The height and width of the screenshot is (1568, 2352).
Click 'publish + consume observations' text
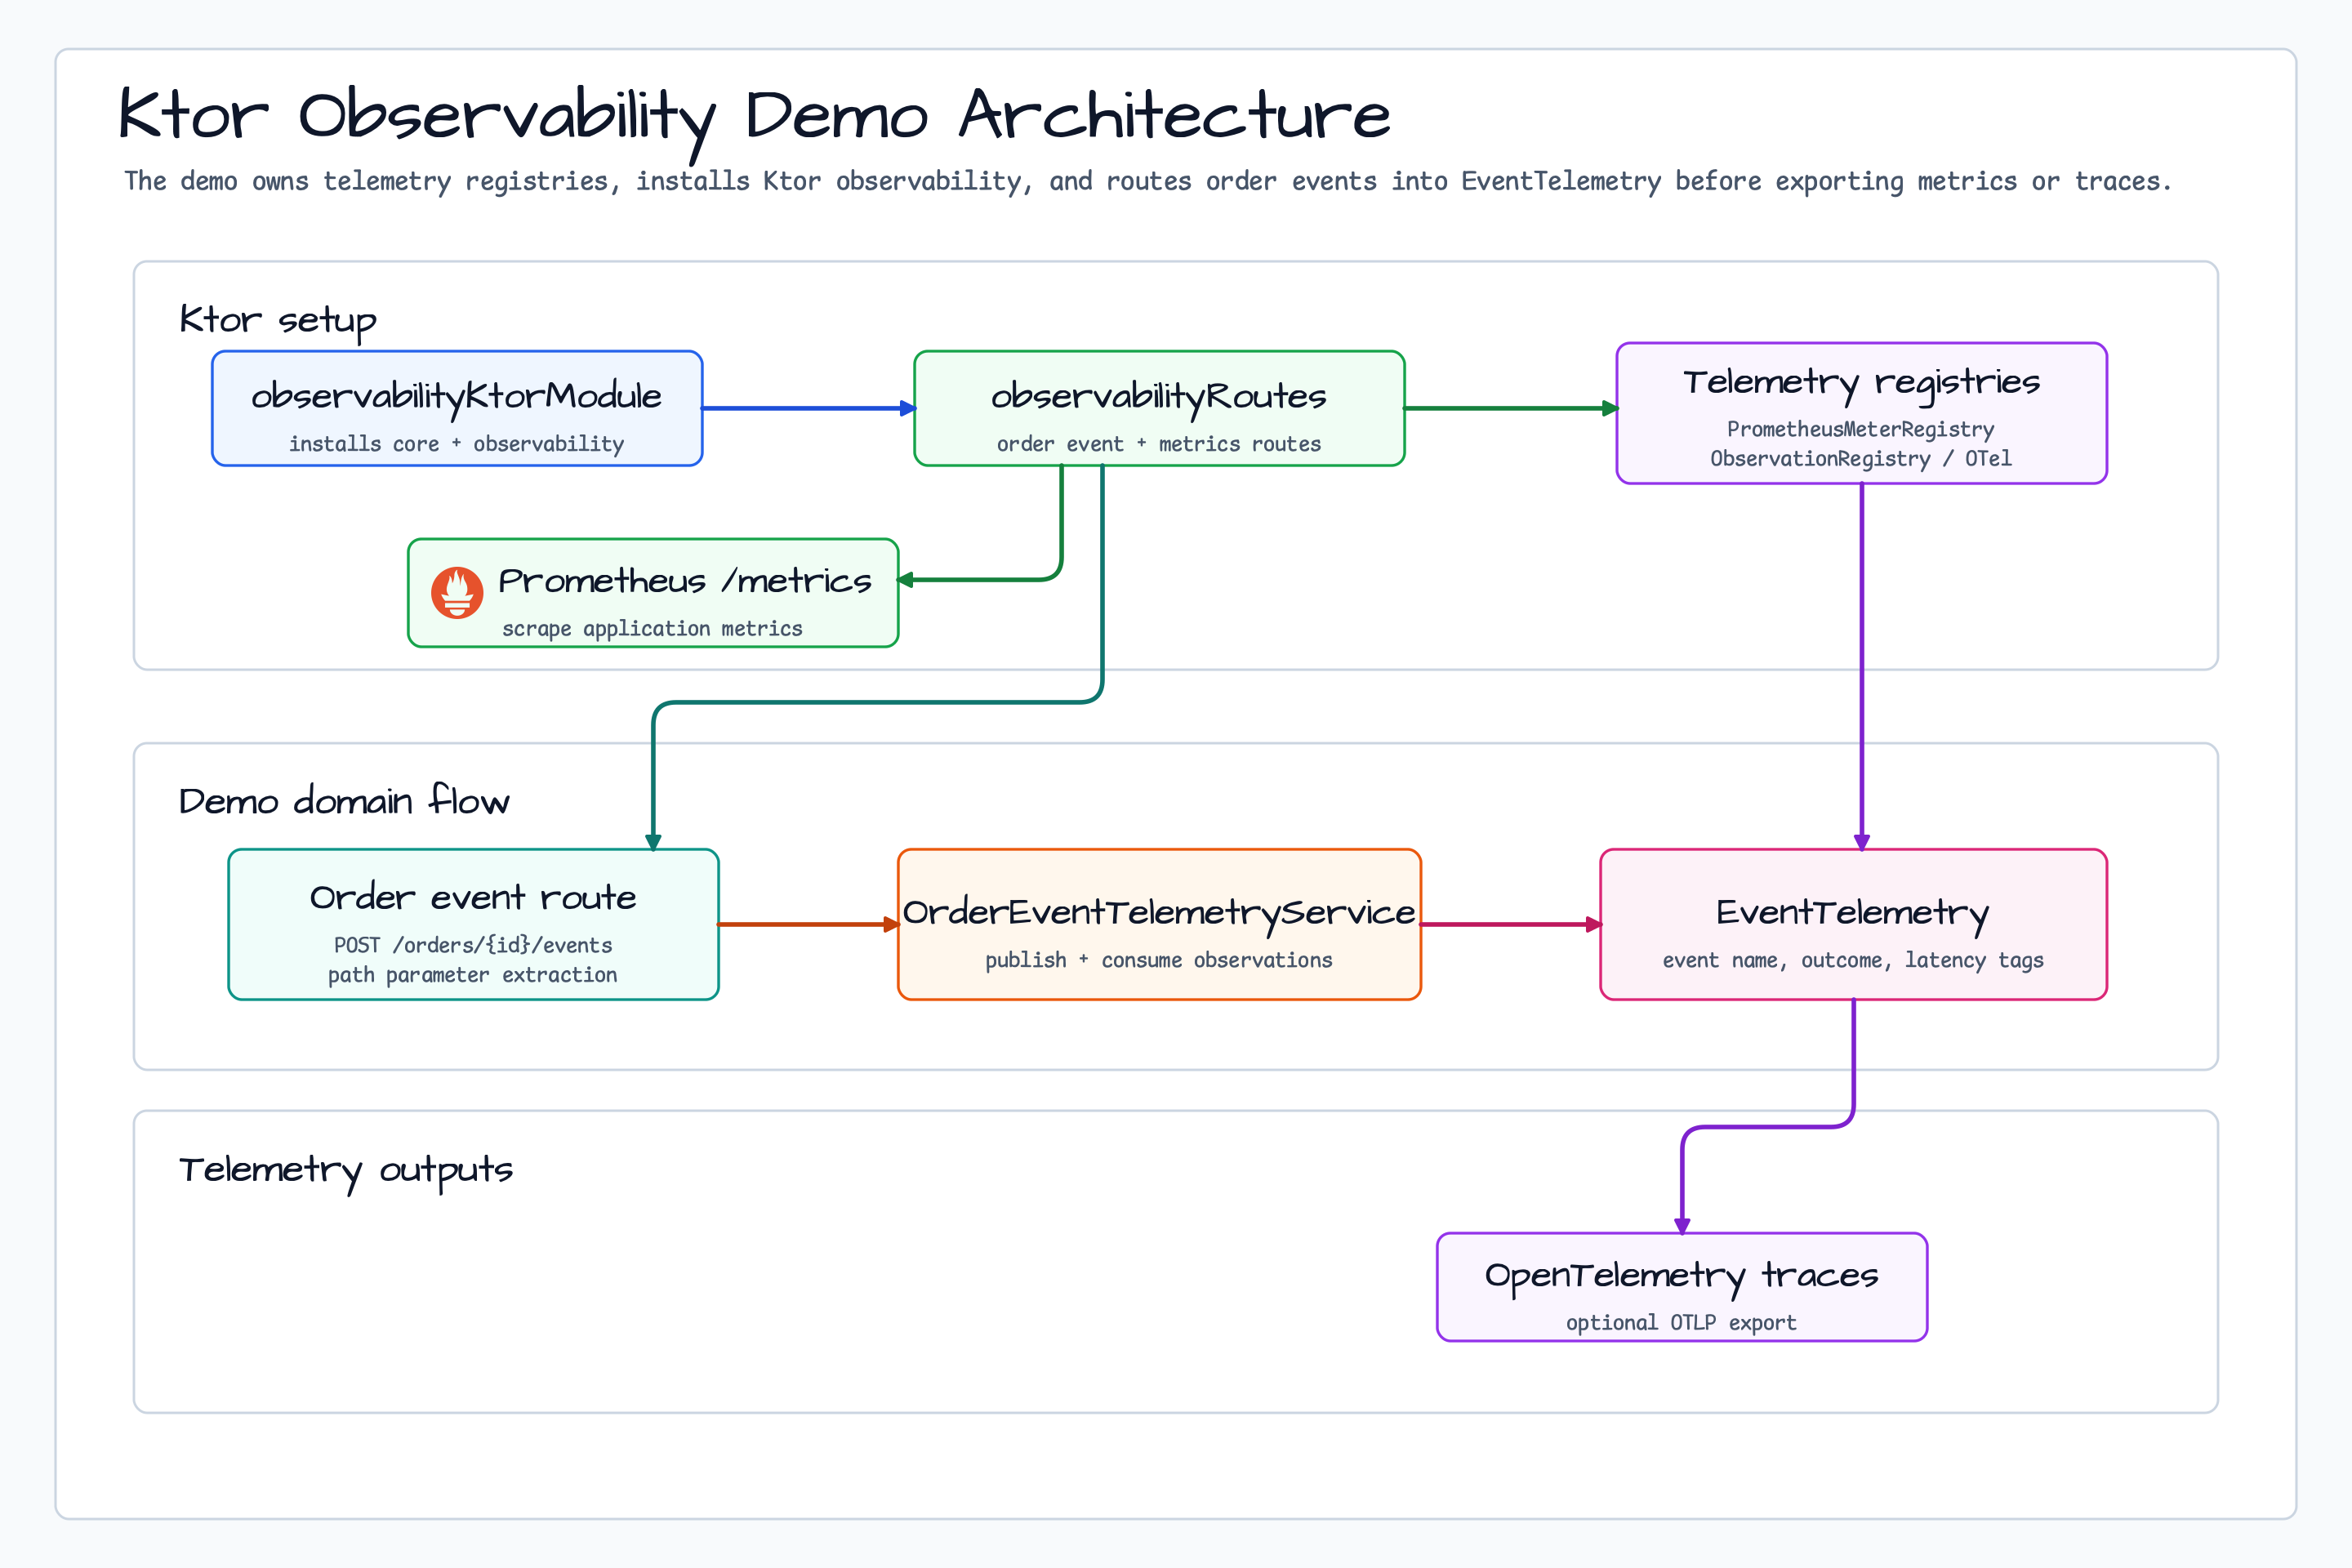coord(1159,960)
